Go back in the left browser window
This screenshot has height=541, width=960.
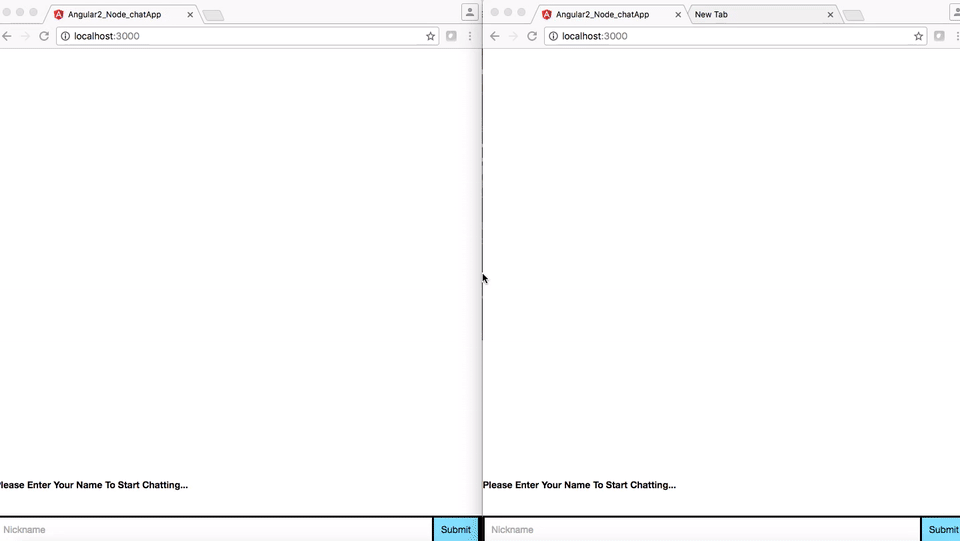(x=7, y=36)
